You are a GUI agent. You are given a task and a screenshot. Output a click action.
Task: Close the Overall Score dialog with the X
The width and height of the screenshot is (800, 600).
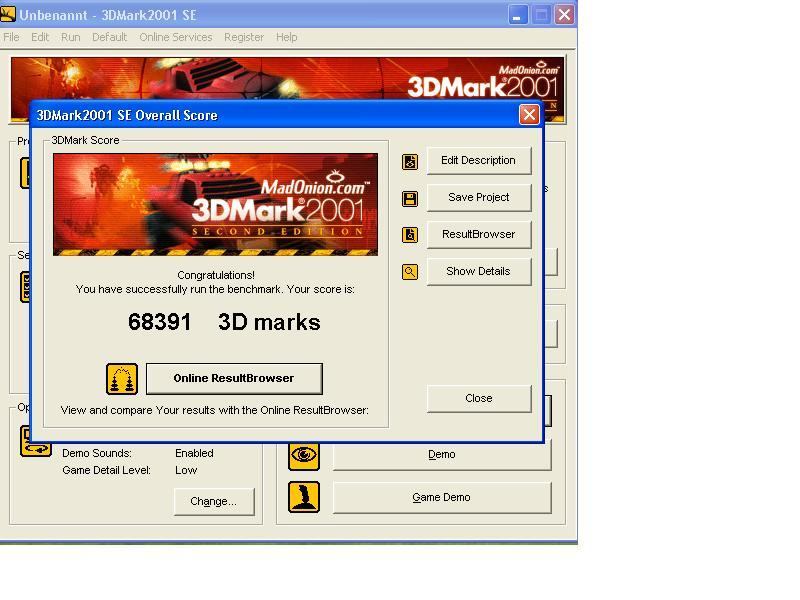coord(529,114)
